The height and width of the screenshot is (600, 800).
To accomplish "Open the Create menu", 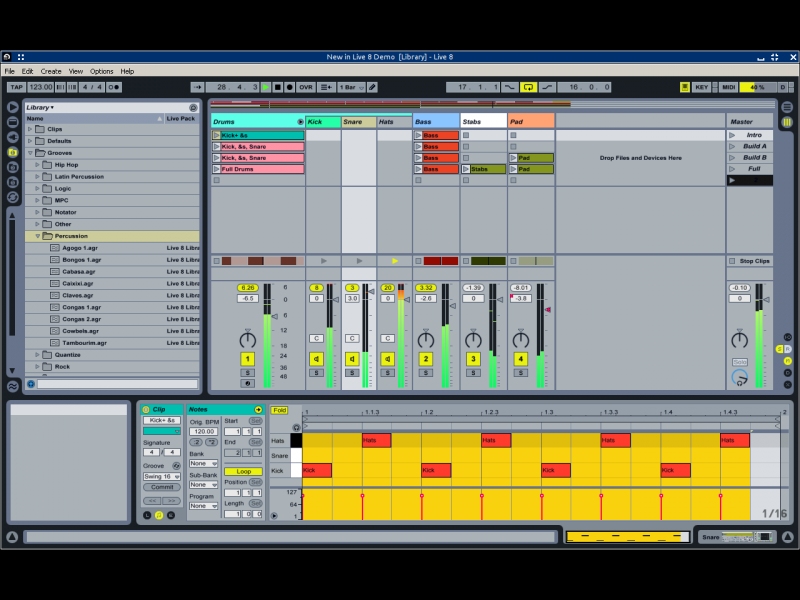I will pyautogui.click(x=51, y=71).
